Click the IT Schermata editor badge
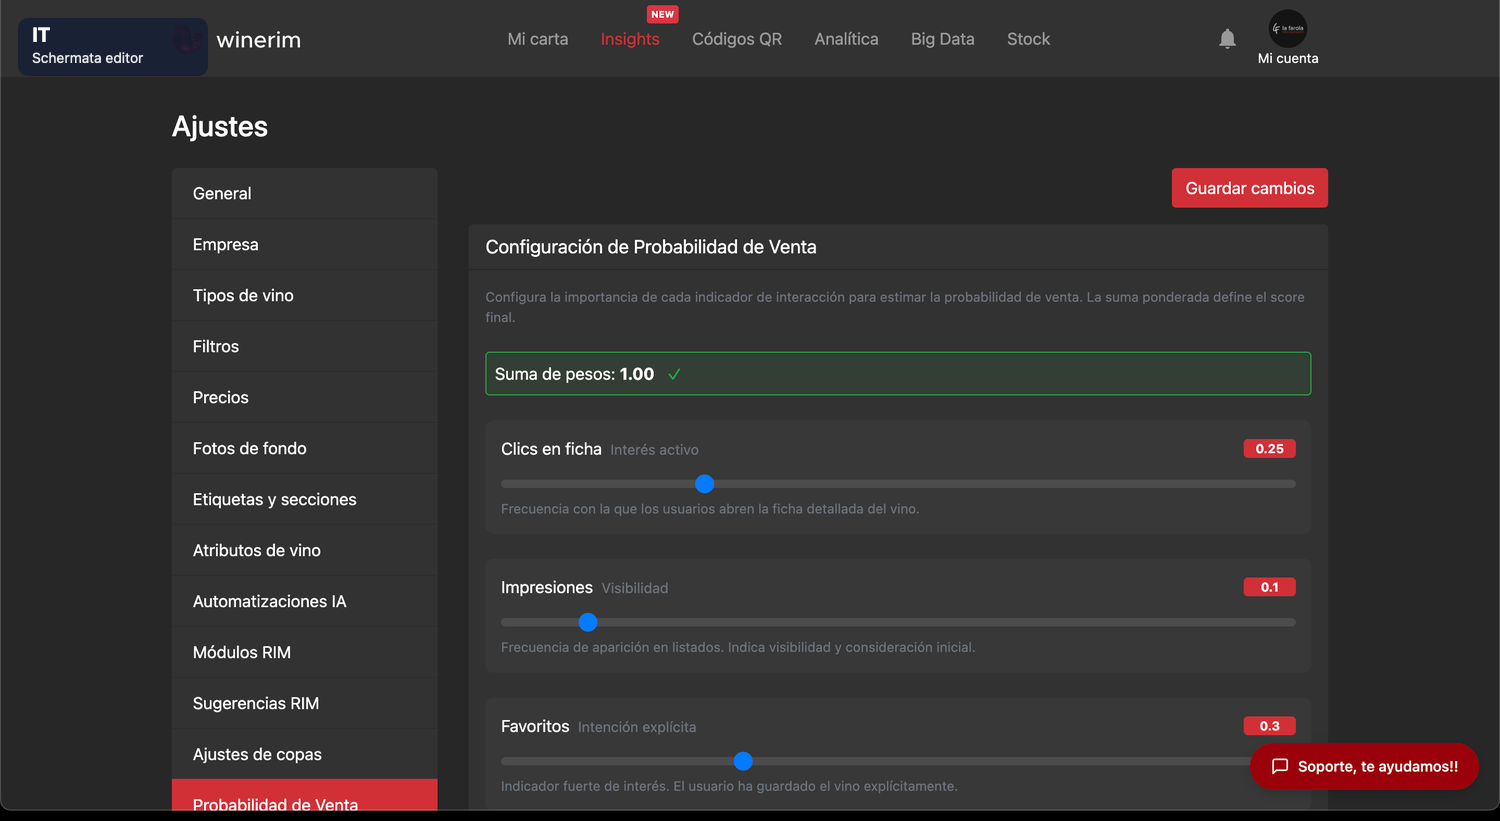This screenshot has width=1500, height=821. point(112,46)
